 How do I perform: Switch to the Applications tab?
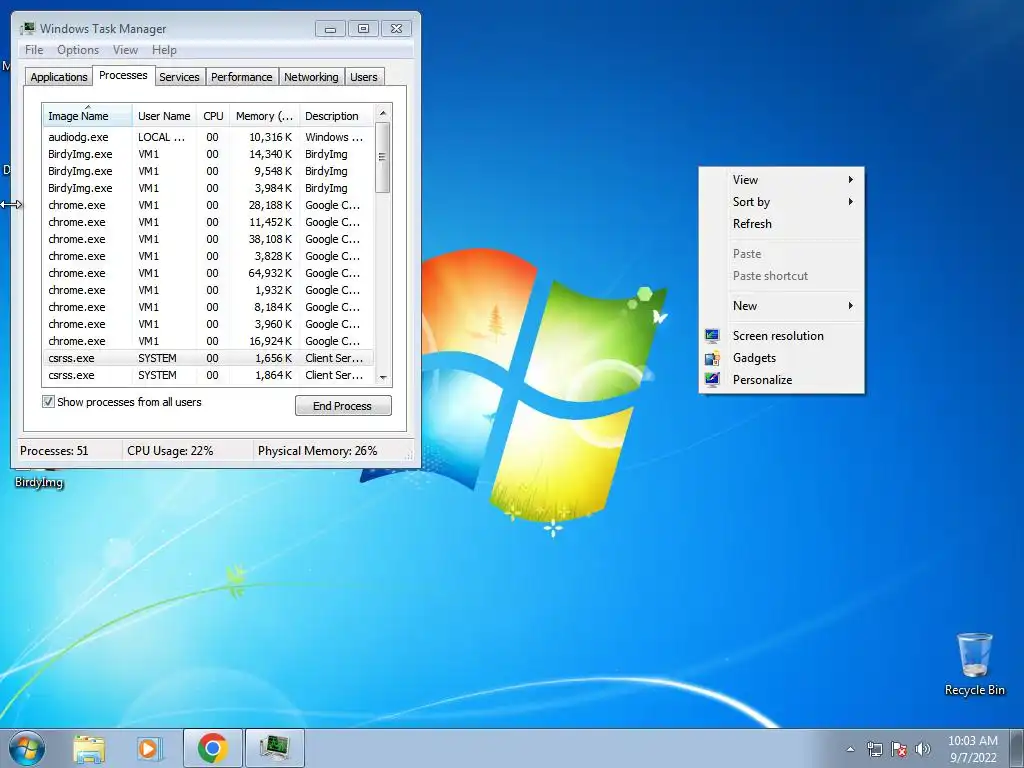point(59,77)
